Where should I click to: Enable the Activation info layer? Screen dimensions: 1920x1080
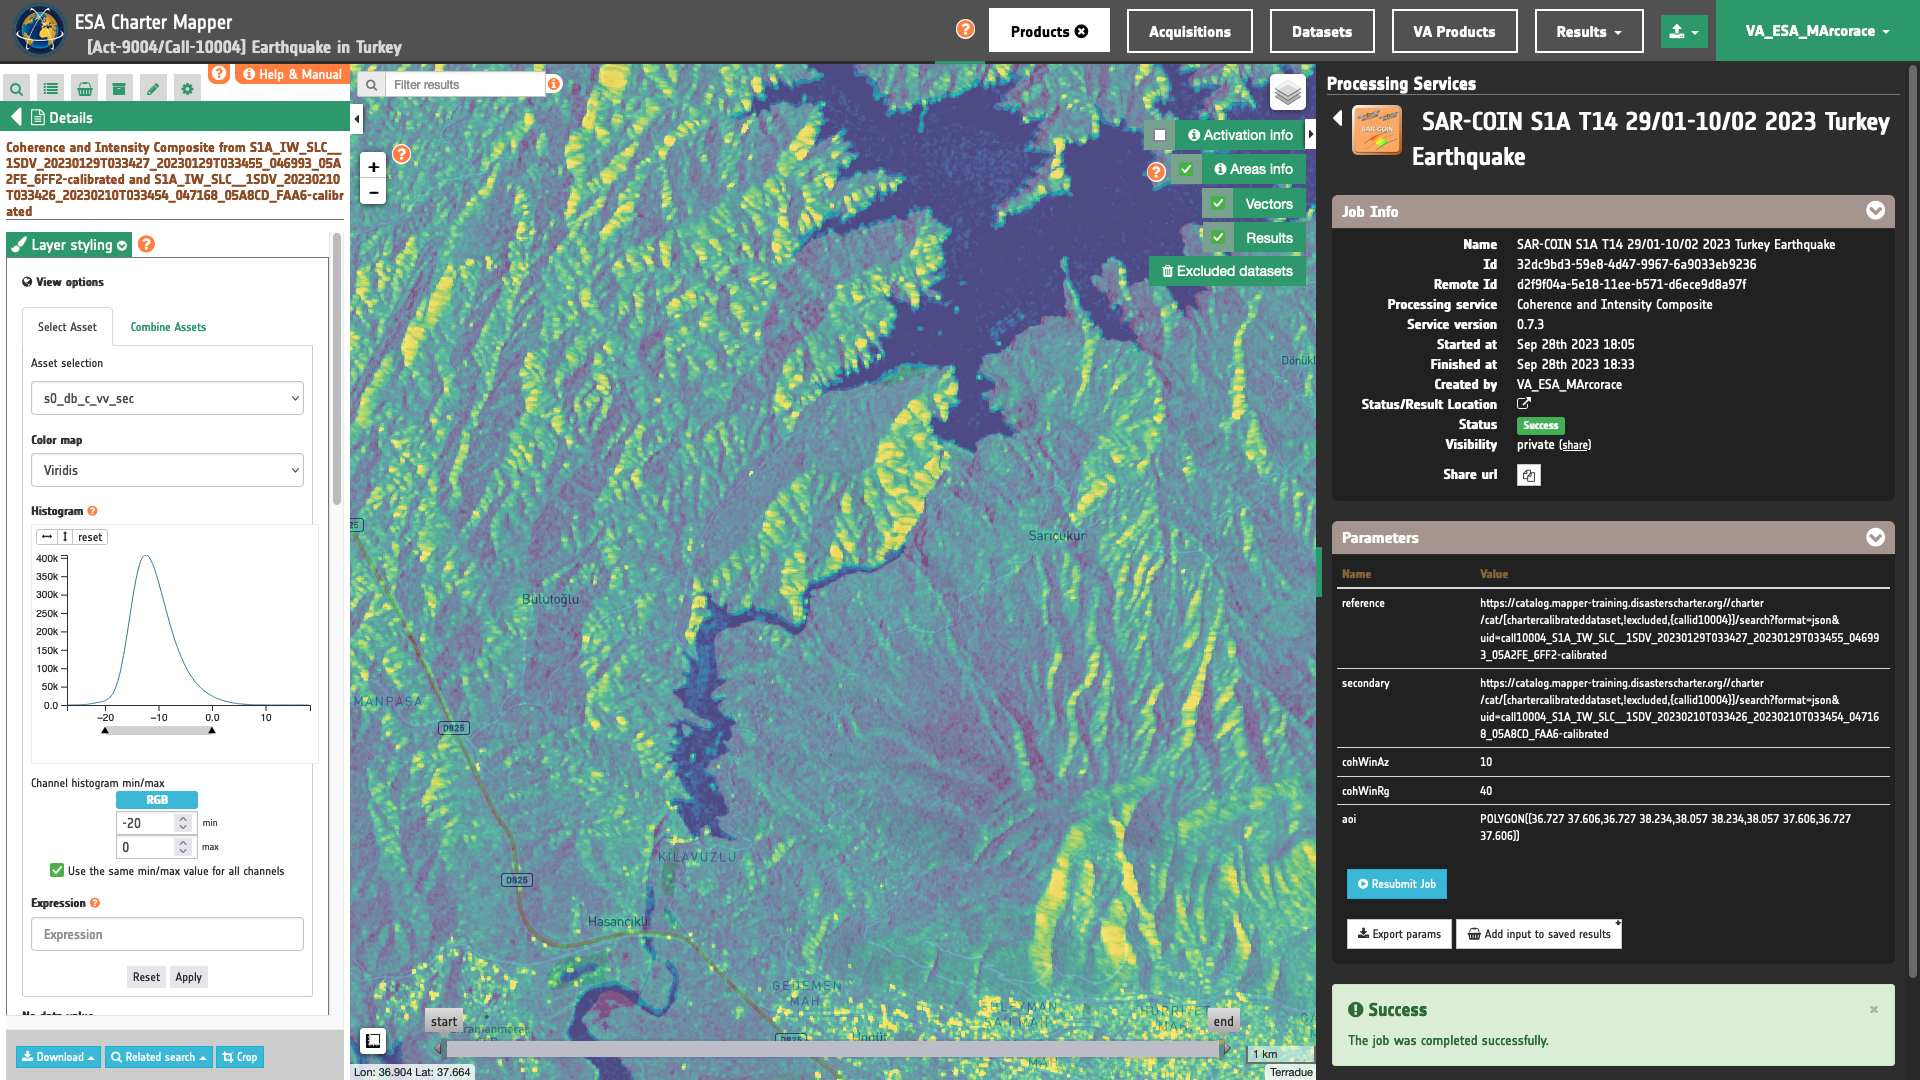tap(1160, 135)
